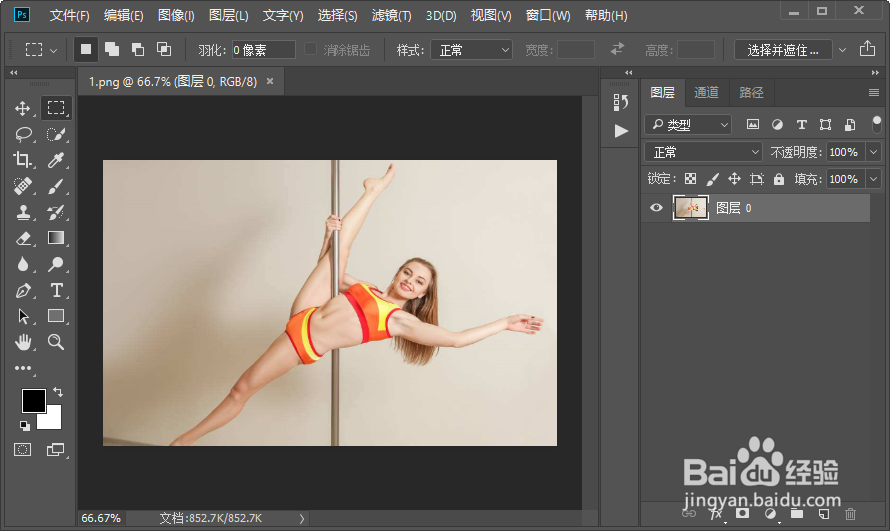Switch to the 通道 tab
Image resolution: width=890 pixels, height=531 pixels.
(x=706, y=92)
